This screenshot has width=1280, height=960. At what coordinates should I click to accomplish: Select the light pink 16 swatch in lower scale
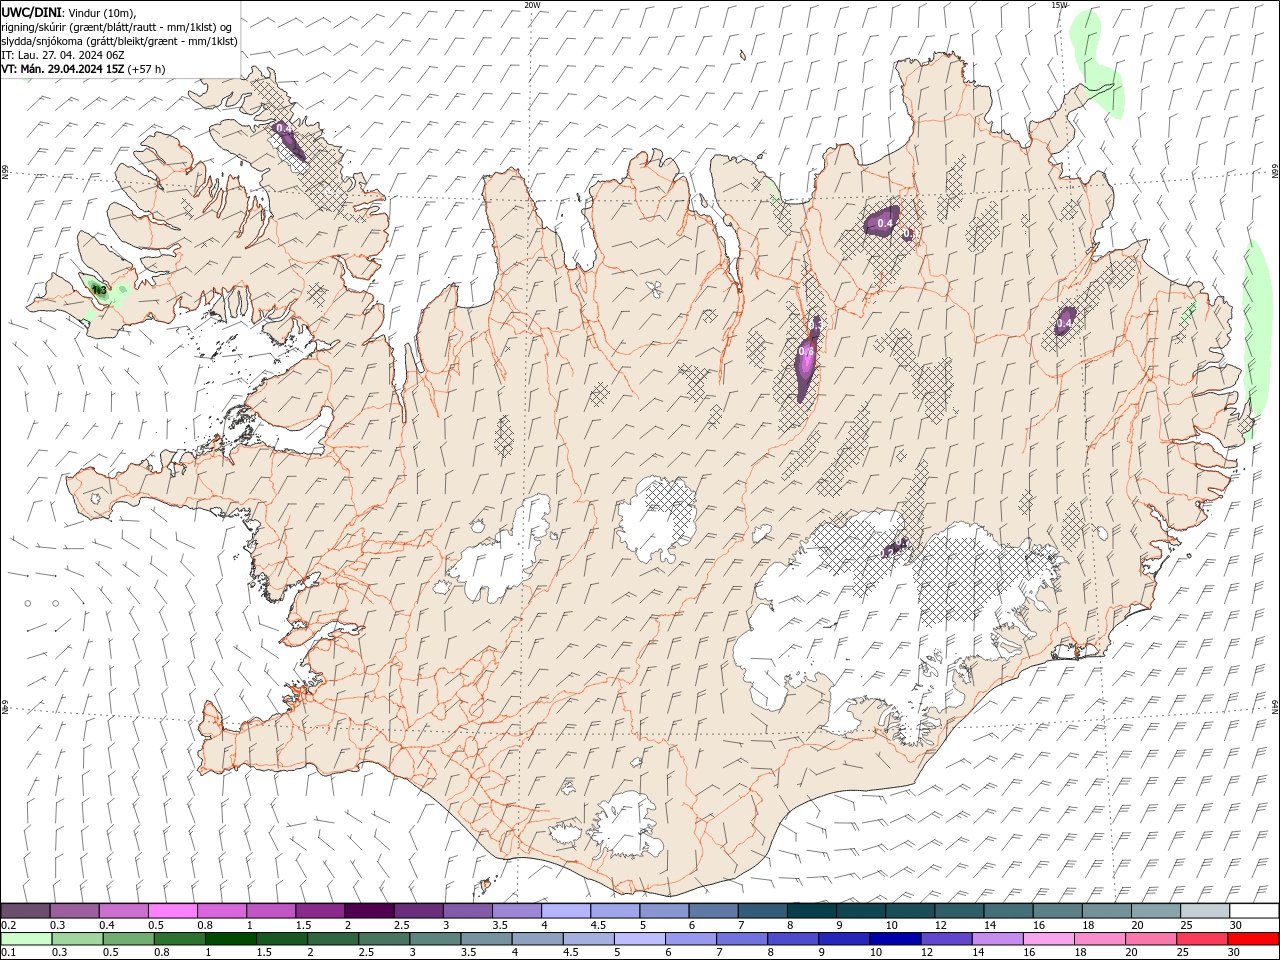tap(1049, 939)
